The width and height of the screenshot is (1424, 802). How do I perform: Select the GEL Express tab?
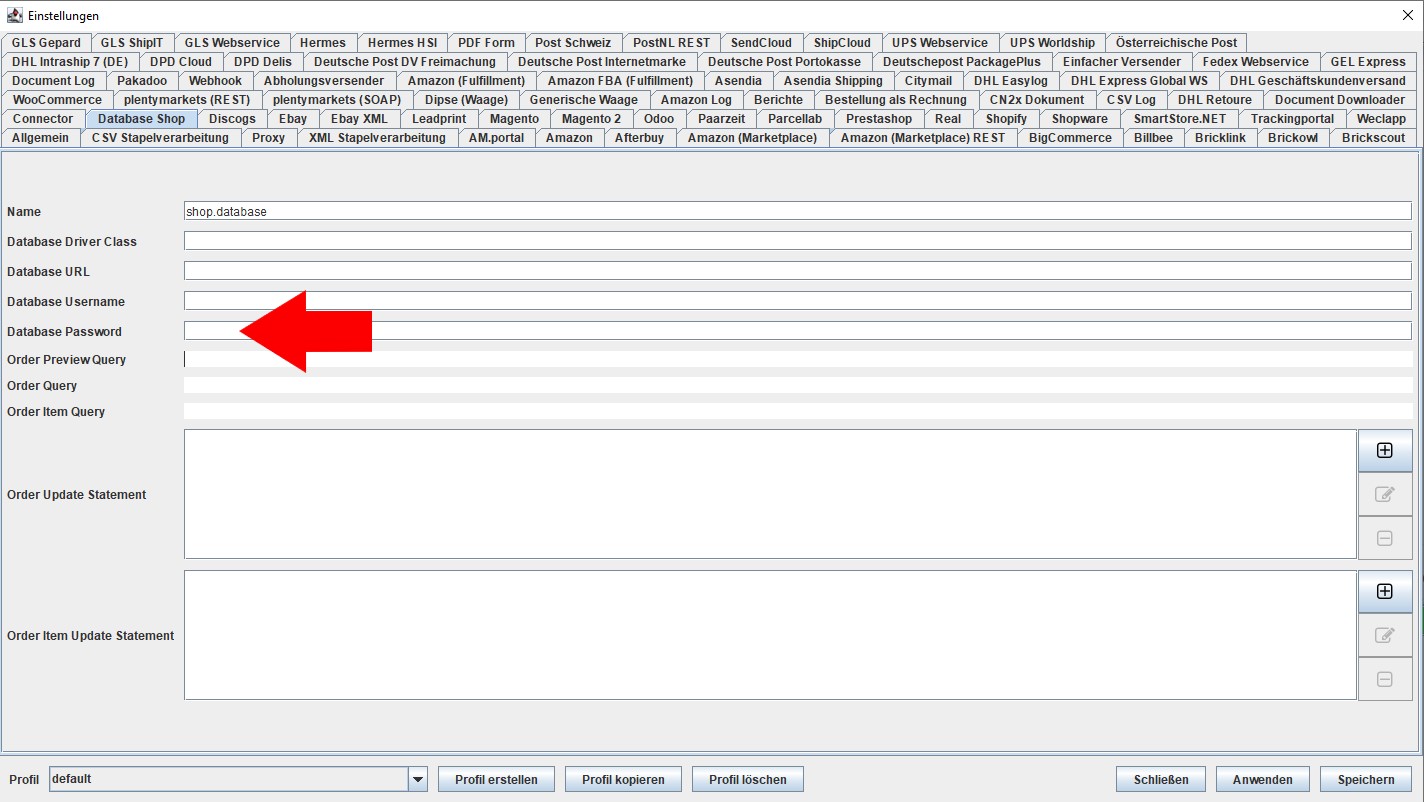(x=1368, y=62)
